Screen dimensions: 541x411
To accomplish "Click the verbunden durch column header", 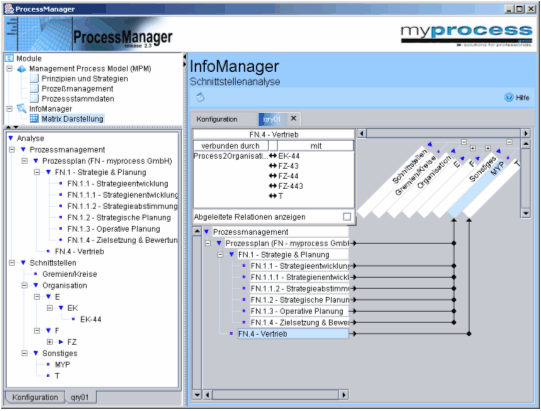I will tap(230, 146).
